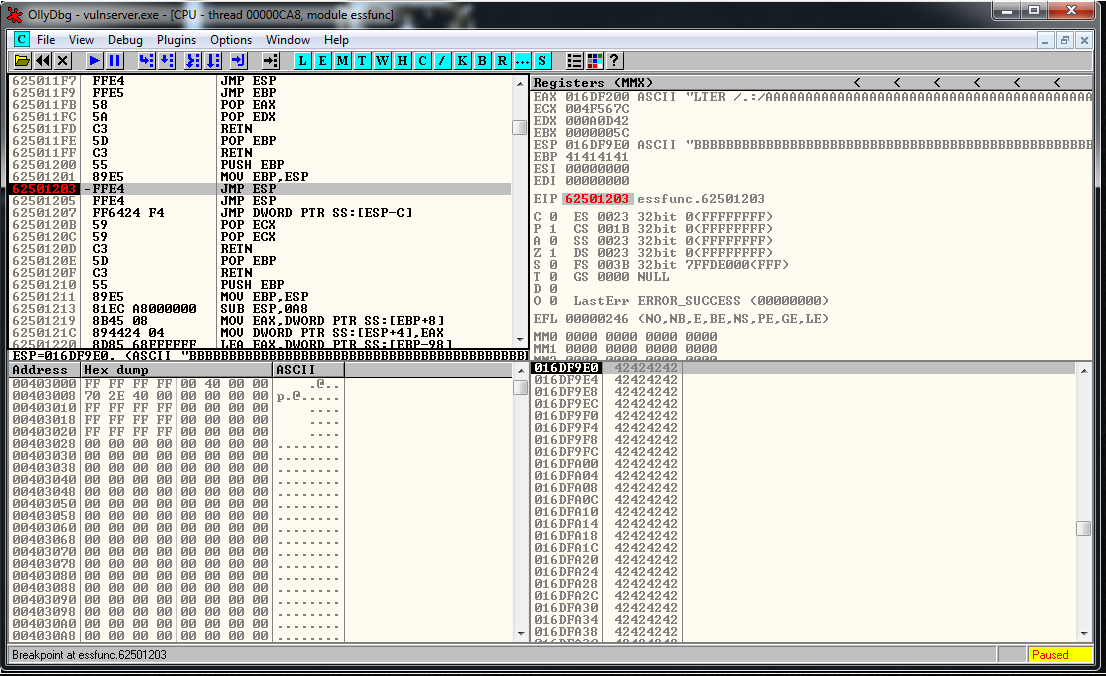Step into the next instruction
Viewport: 1106px width, 676px height.
[145, 60]
